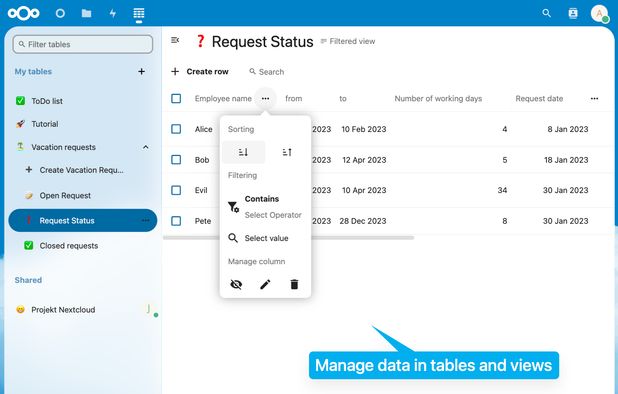Image resolution: width=618 pixels, height=394 pixels.
Task: Check the Evil row checkbox
Action: coord(176,190)
